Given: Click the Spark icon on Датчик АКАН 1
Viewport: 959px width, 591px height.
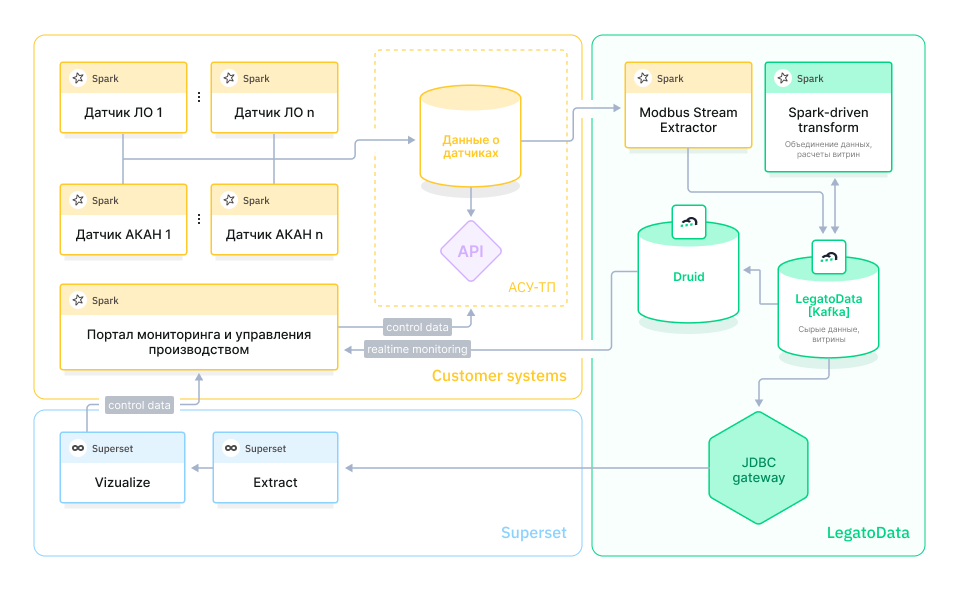Looking at the screenshot, I should point(77,200).
